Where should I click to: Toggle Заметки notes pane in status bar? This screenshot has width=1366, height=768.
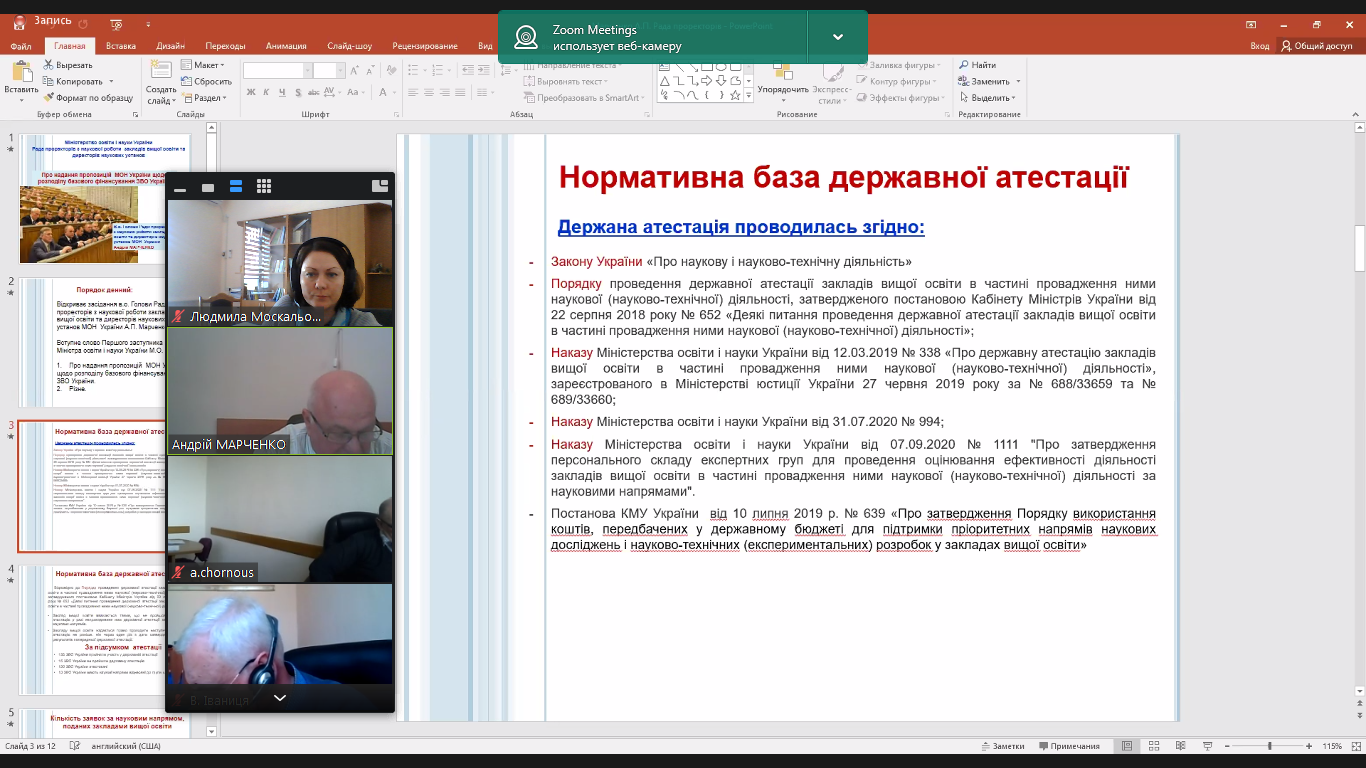1003,746
